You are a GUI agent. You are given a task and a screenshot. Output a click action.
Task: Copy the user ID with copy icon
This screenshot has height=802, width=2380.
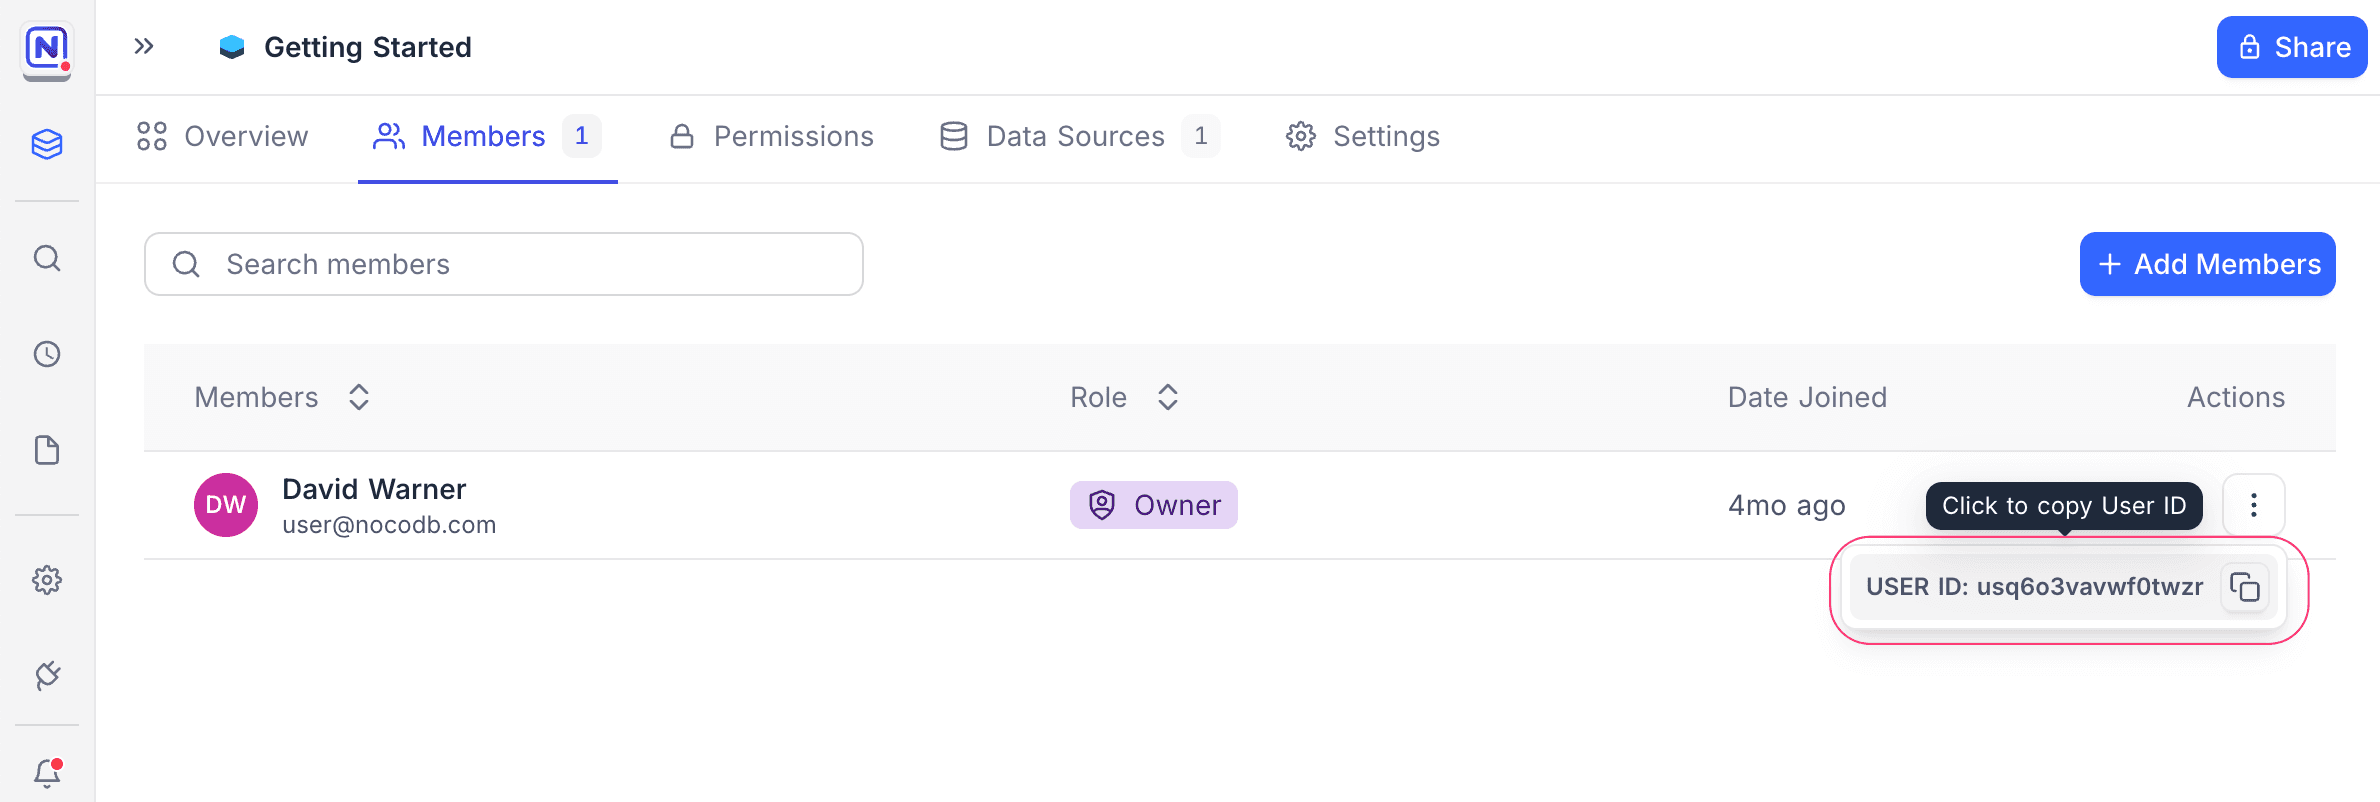(2245, 587)
